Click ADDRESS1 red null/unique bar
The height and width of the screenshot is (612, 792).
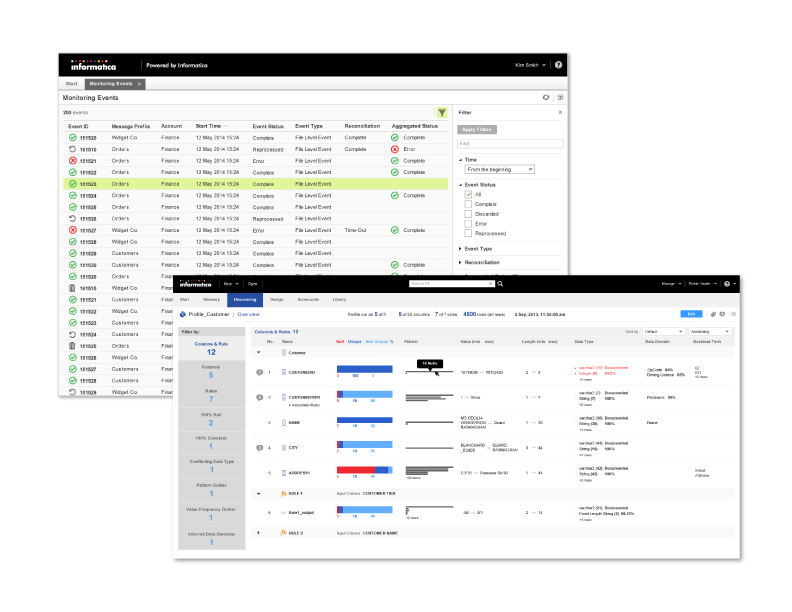365,470
